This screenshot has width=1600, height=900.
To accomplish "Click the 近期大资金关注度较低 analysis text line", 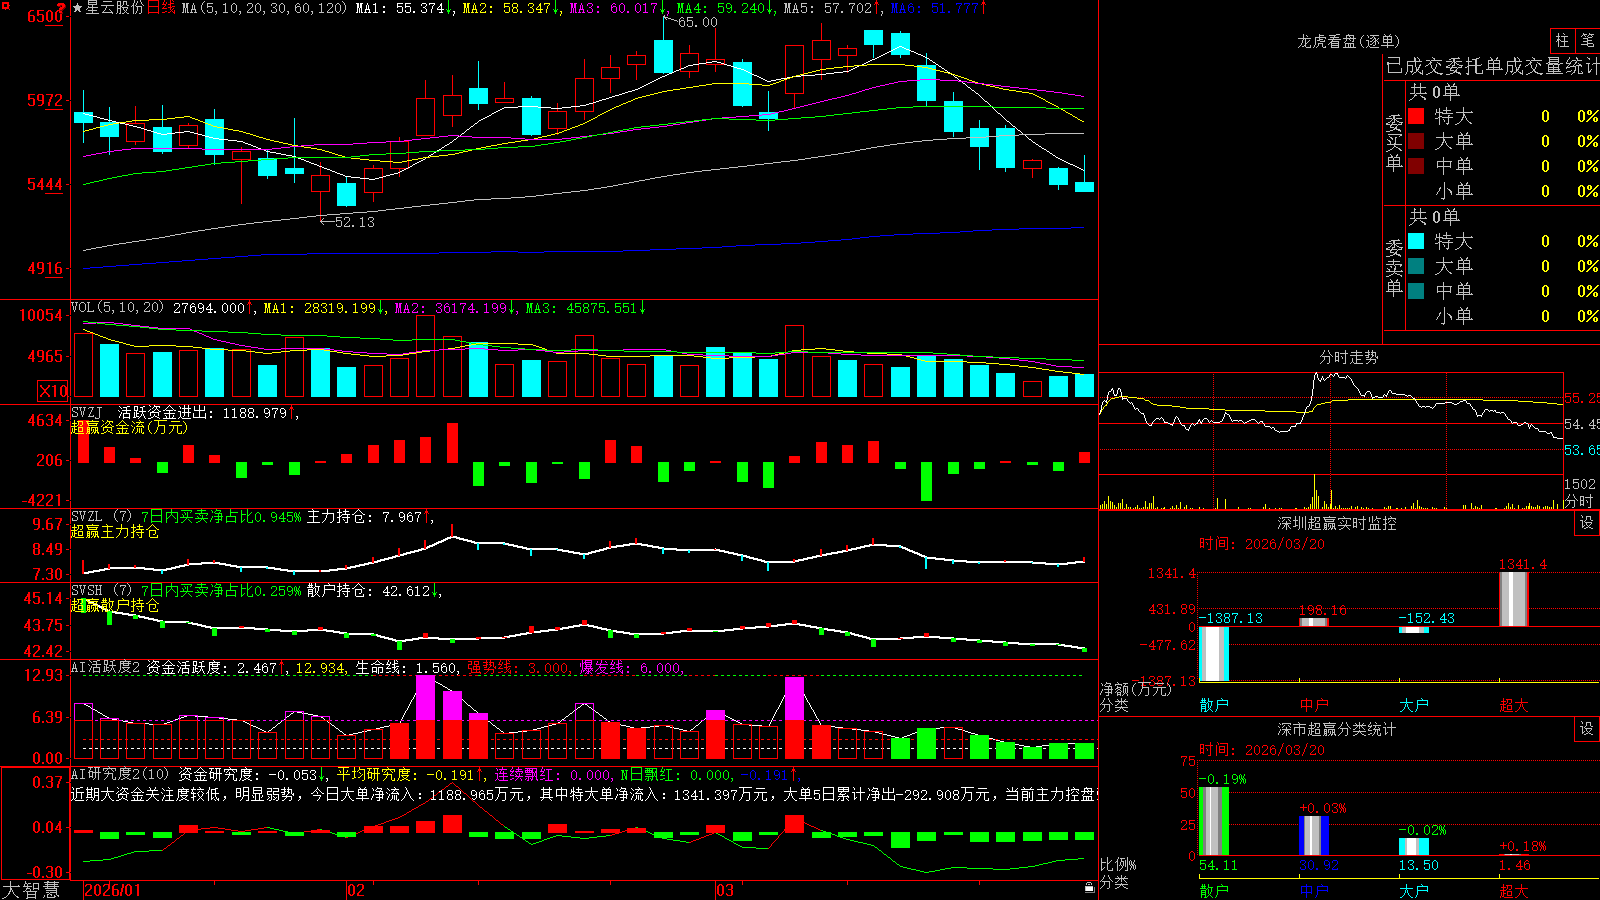I will click(x=584, y=794).
